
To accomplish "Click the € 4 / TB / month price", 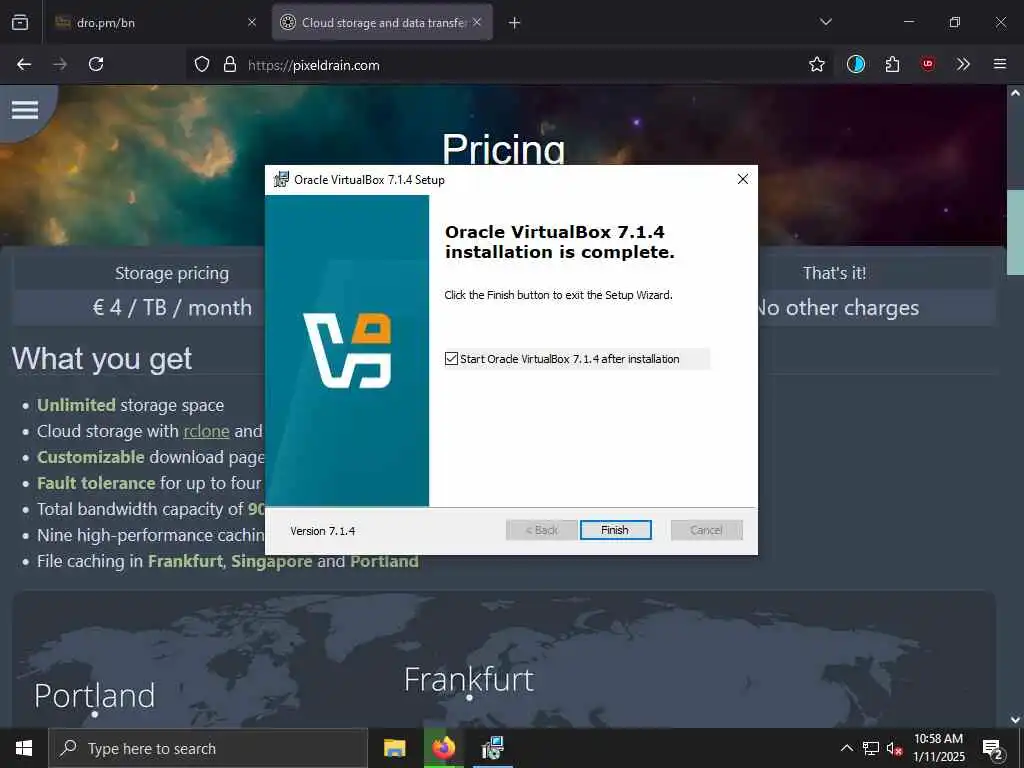I will (x=172, y=308).
